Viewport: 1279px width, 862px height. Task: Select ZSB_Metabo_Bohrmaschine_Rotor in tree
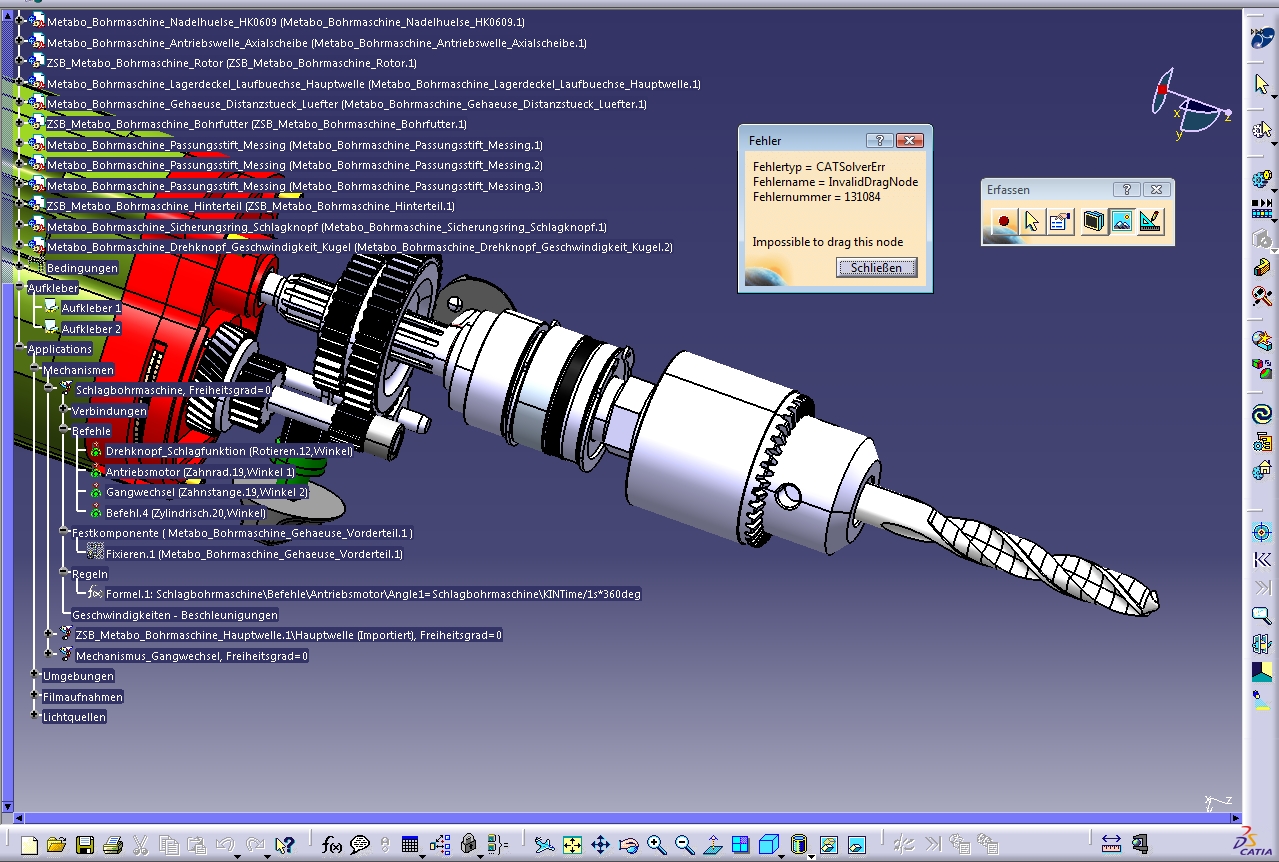(x=231, y=63)
